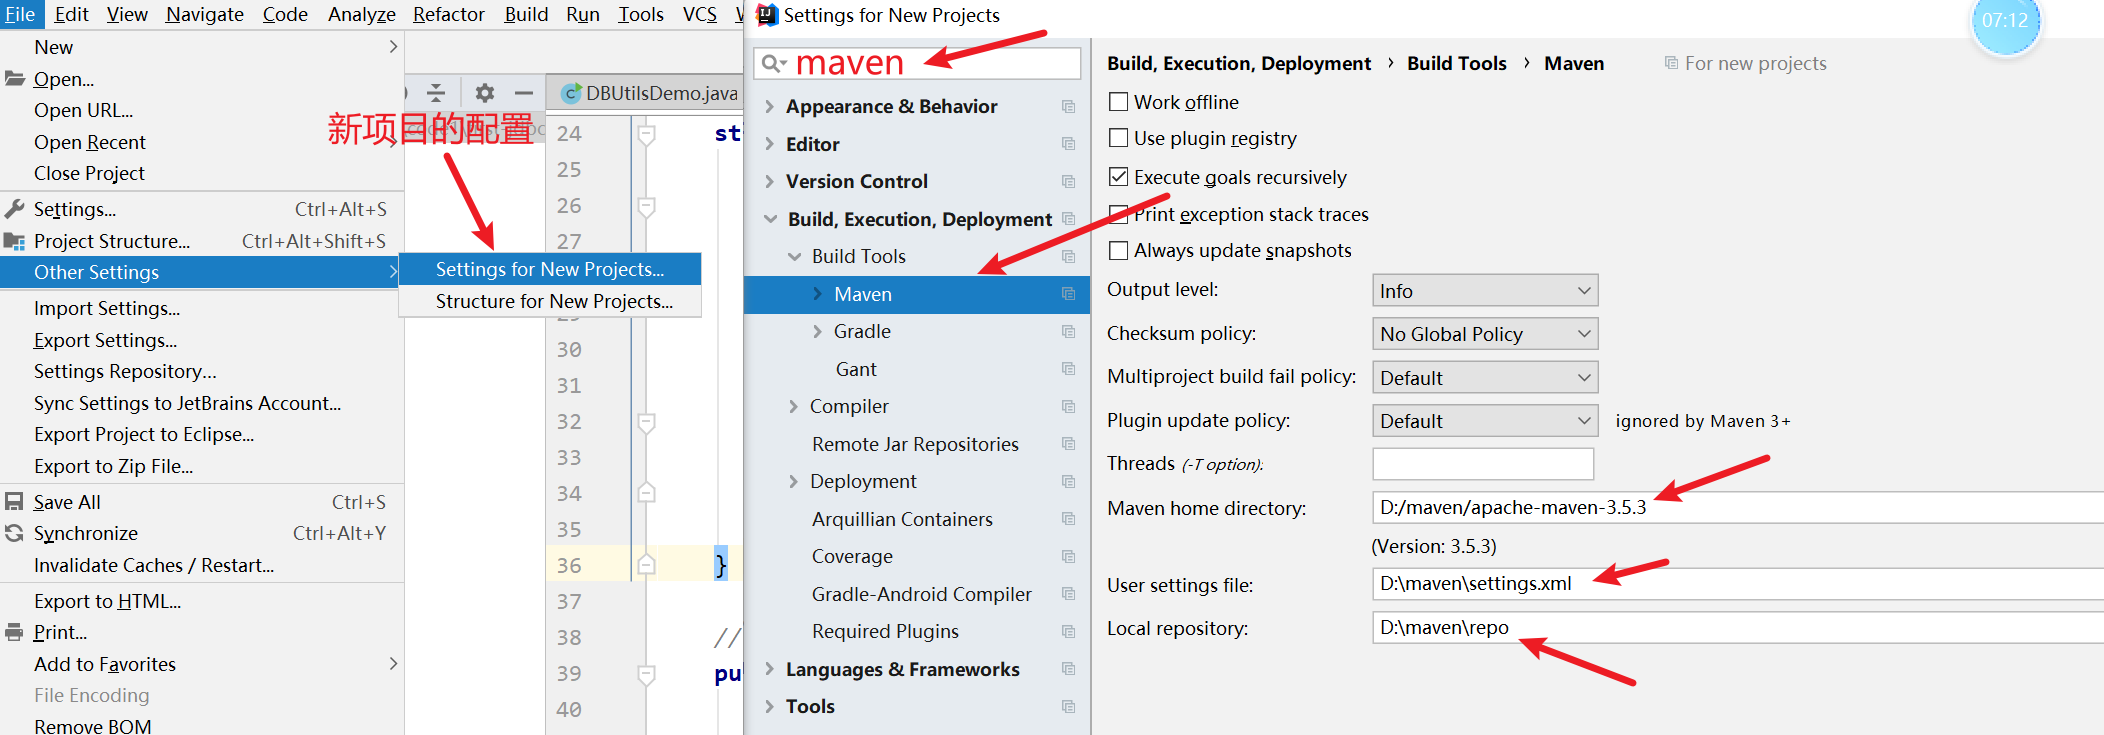The width and height of the screenshot is (2104, 735).
Task: Click the project-level icon beside Compiler
Action: [x=1068, y=406]
